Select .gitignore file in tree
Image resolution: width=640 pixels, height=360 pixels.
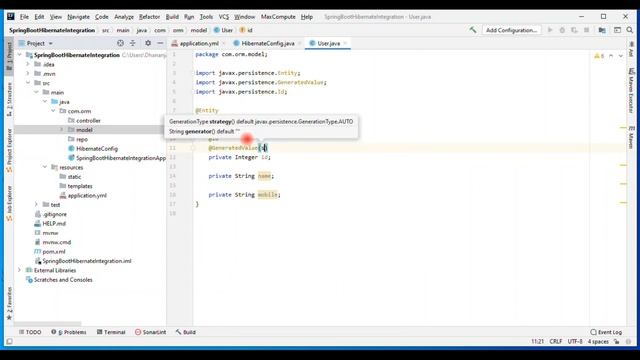tap(51, 214)
